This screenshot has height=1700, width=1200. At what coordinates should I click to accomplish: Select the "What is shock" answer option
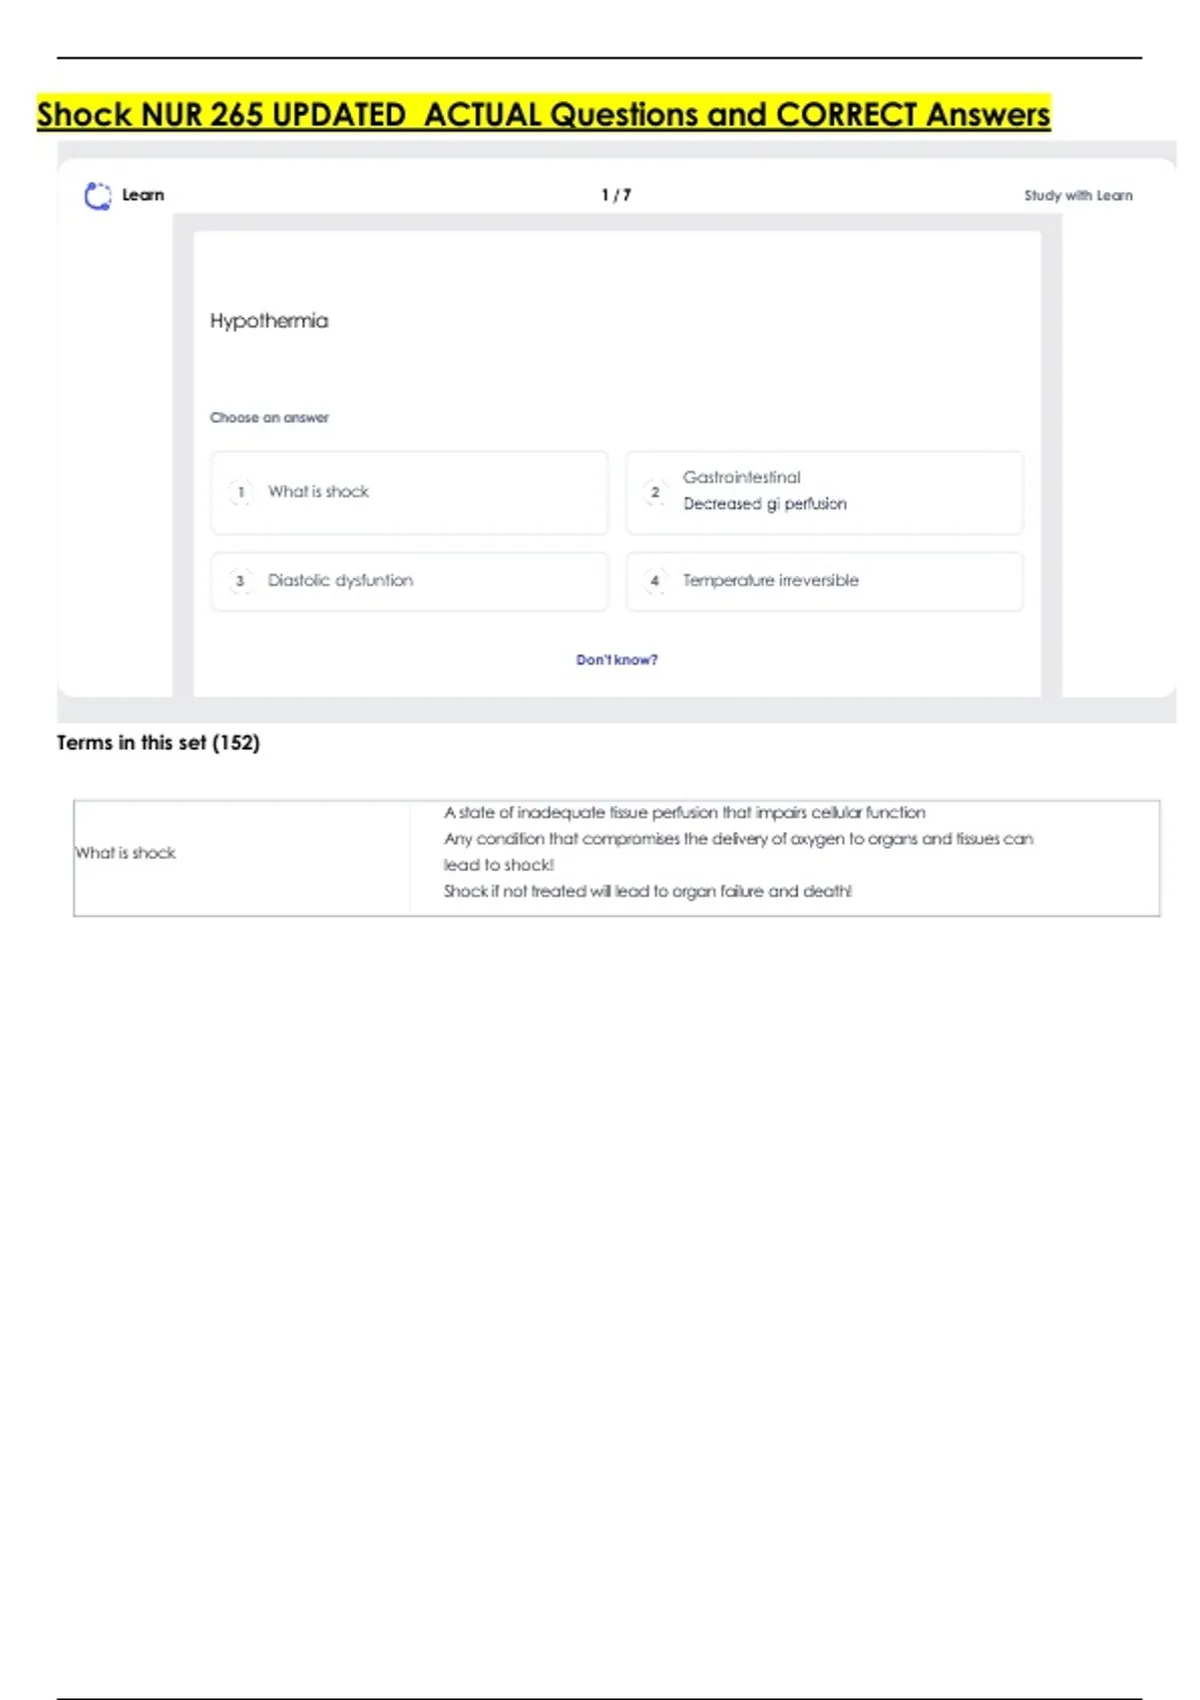409,492
